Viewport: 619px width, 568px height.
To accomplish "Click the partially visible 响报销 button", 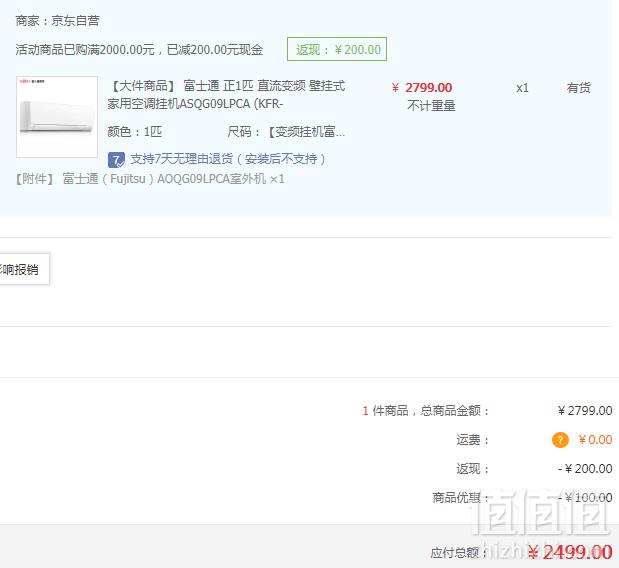I will [x=24, y=269].
